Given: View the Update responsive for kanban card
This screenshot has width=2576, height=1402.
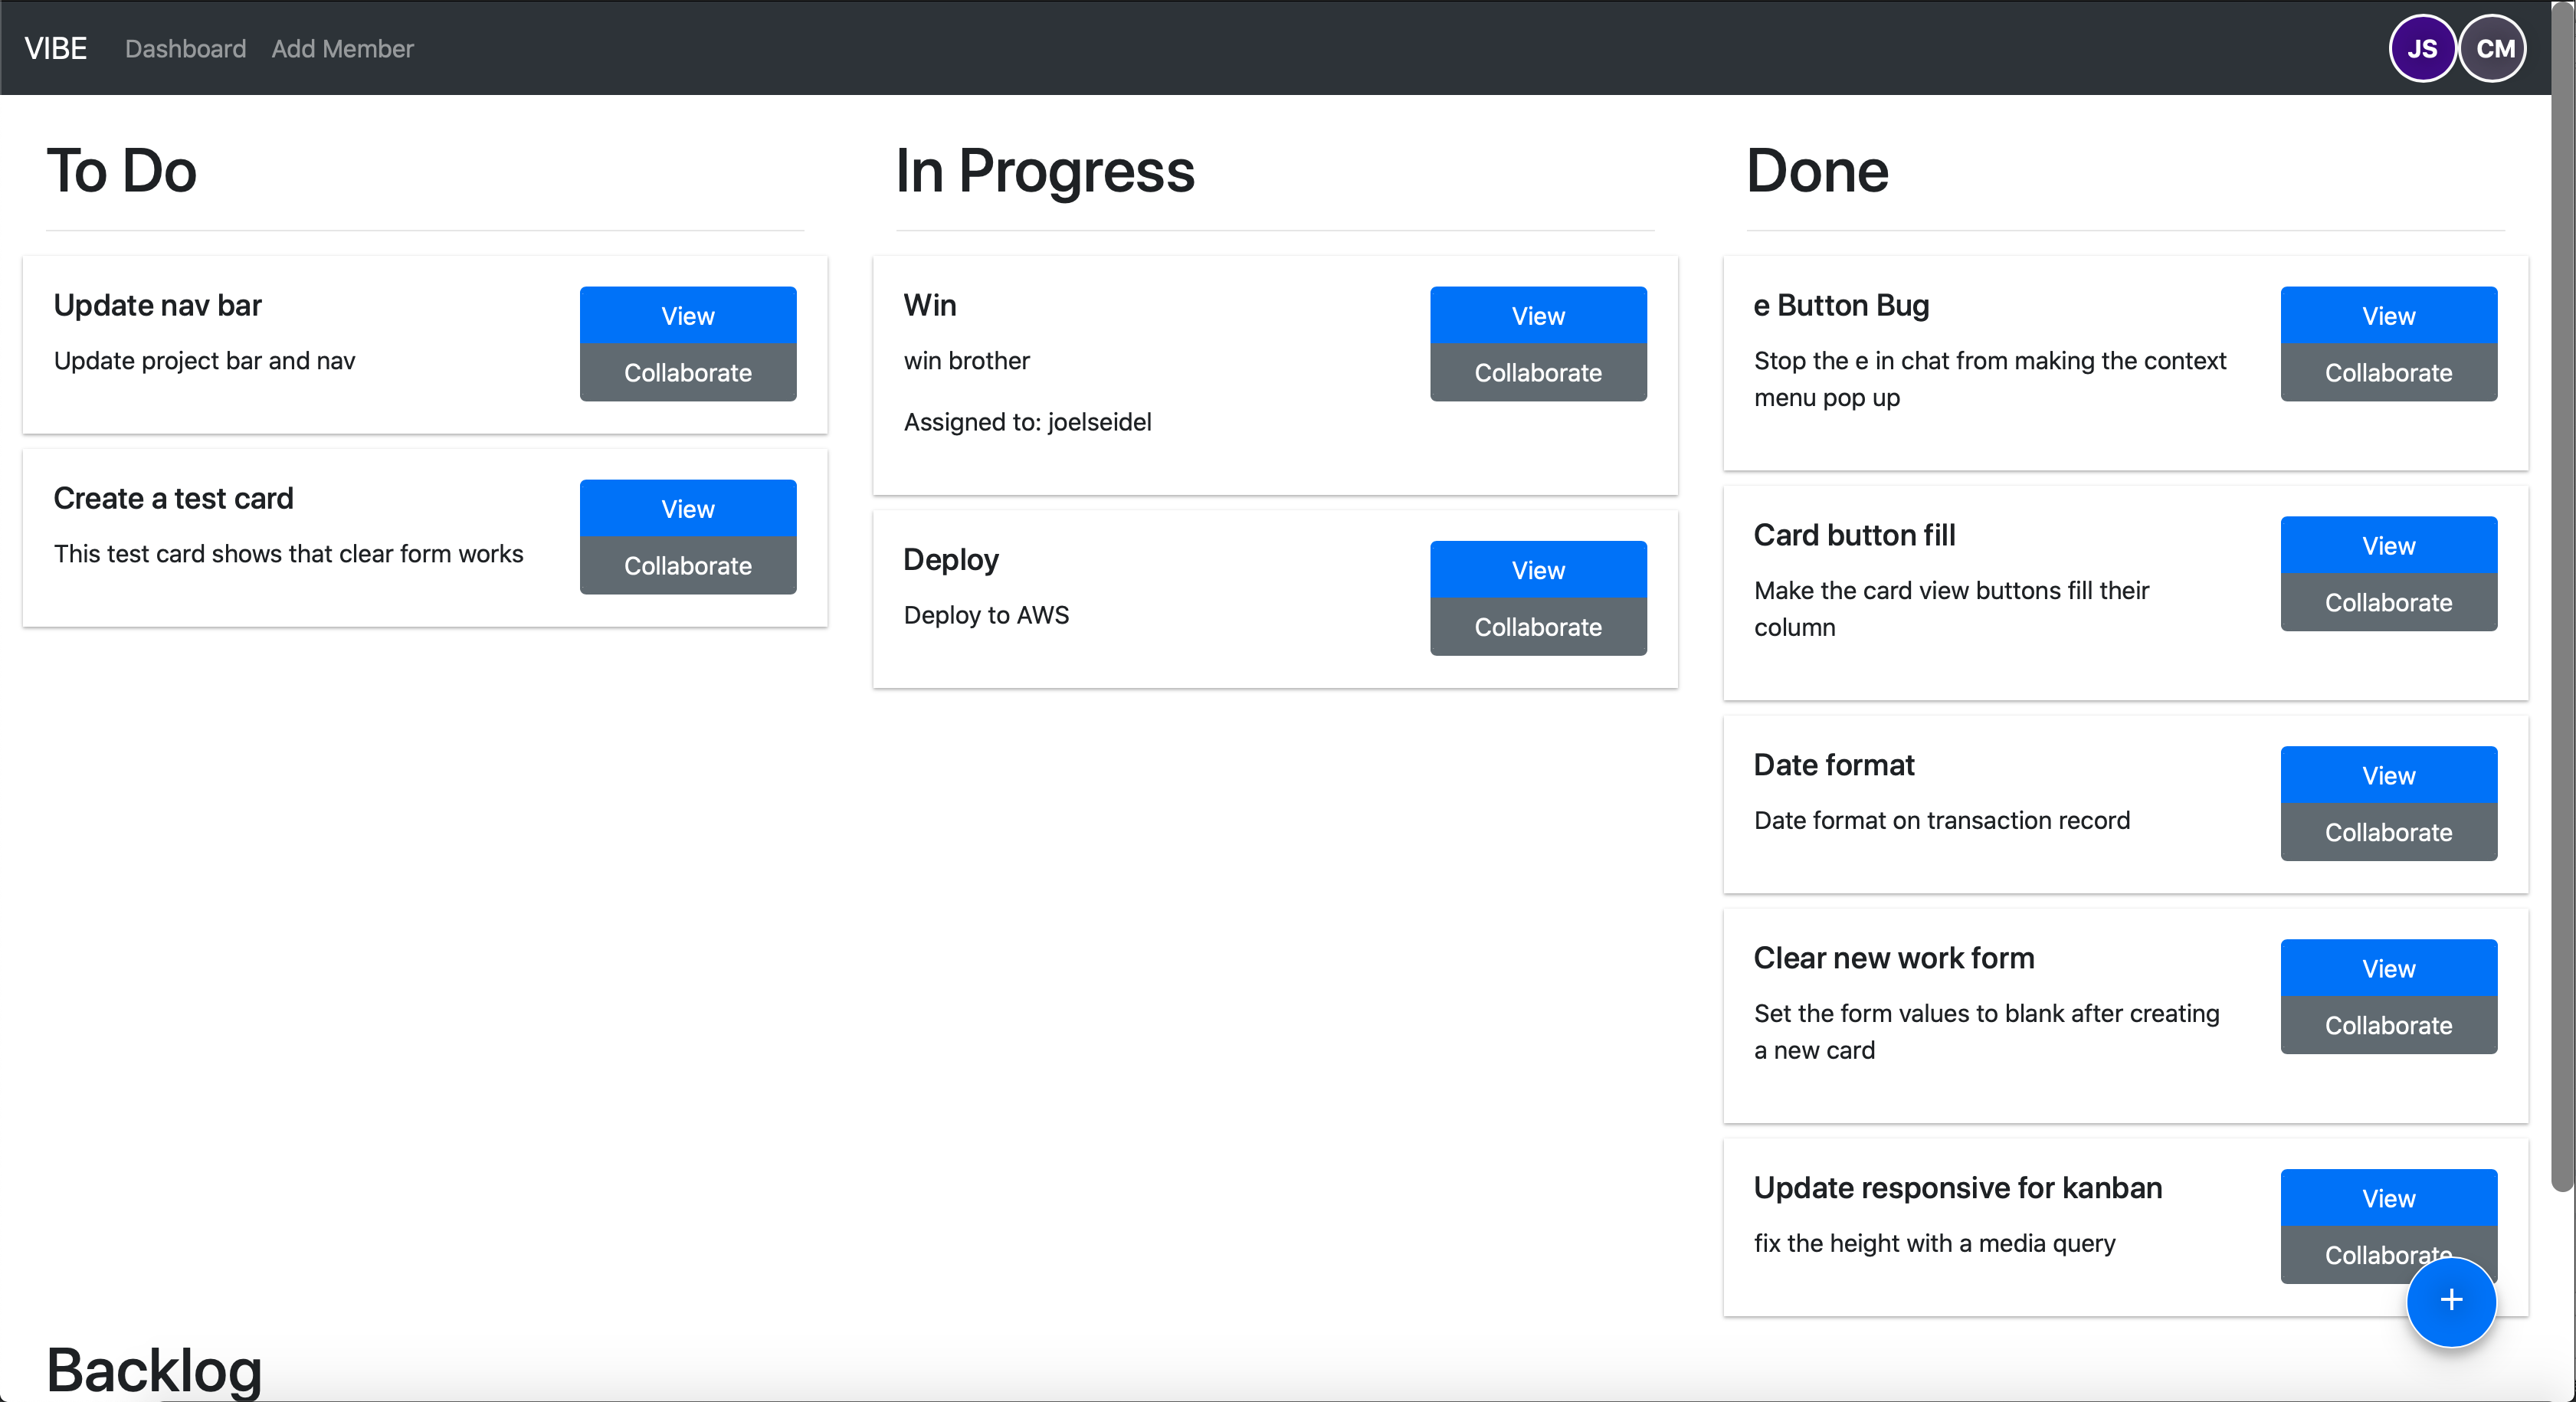Looking at the screenshot, I should point(2388,1198).
